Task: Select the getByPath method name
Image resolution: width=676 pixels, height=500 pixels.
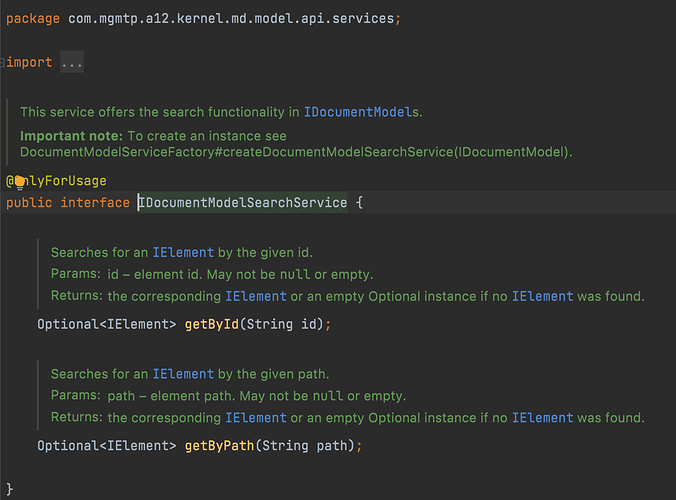Action: [x=219, y=446]
